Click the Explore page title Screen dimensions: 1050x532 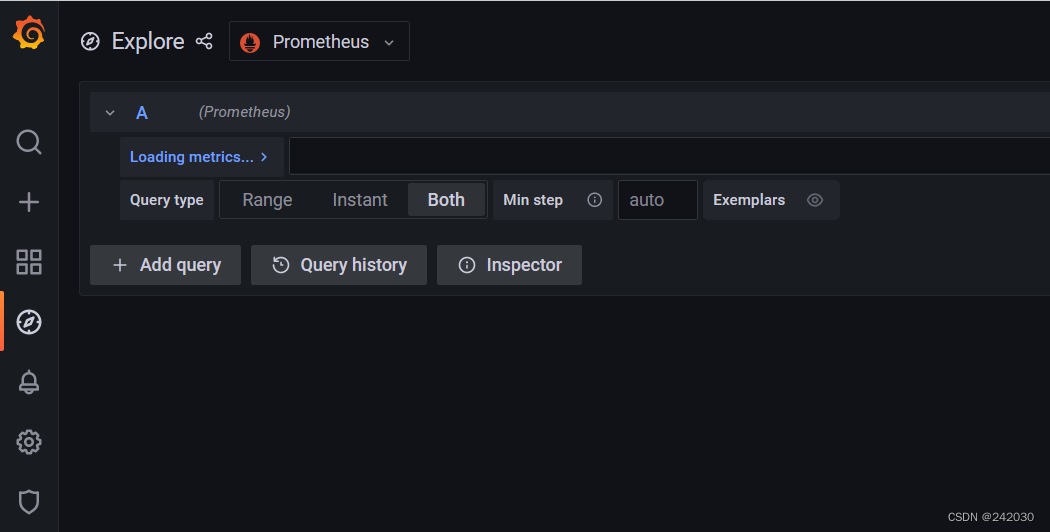(x=148, y=42)
